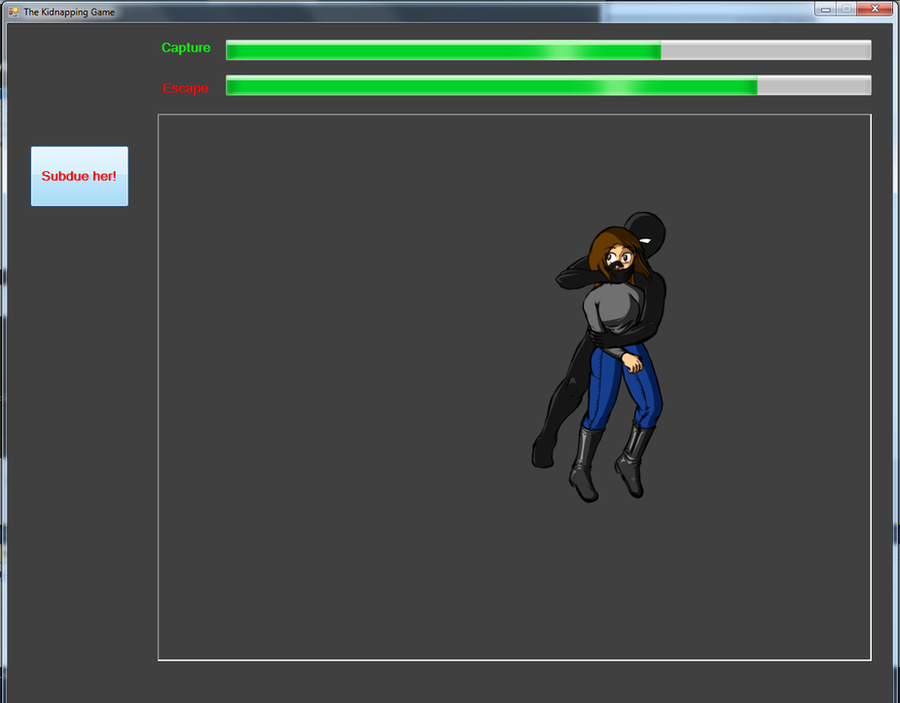Image resolution: width=900 pixels, height=703 pixels.
Task: Close the game window
Action: pyautogui.click(x=875, y=9)
